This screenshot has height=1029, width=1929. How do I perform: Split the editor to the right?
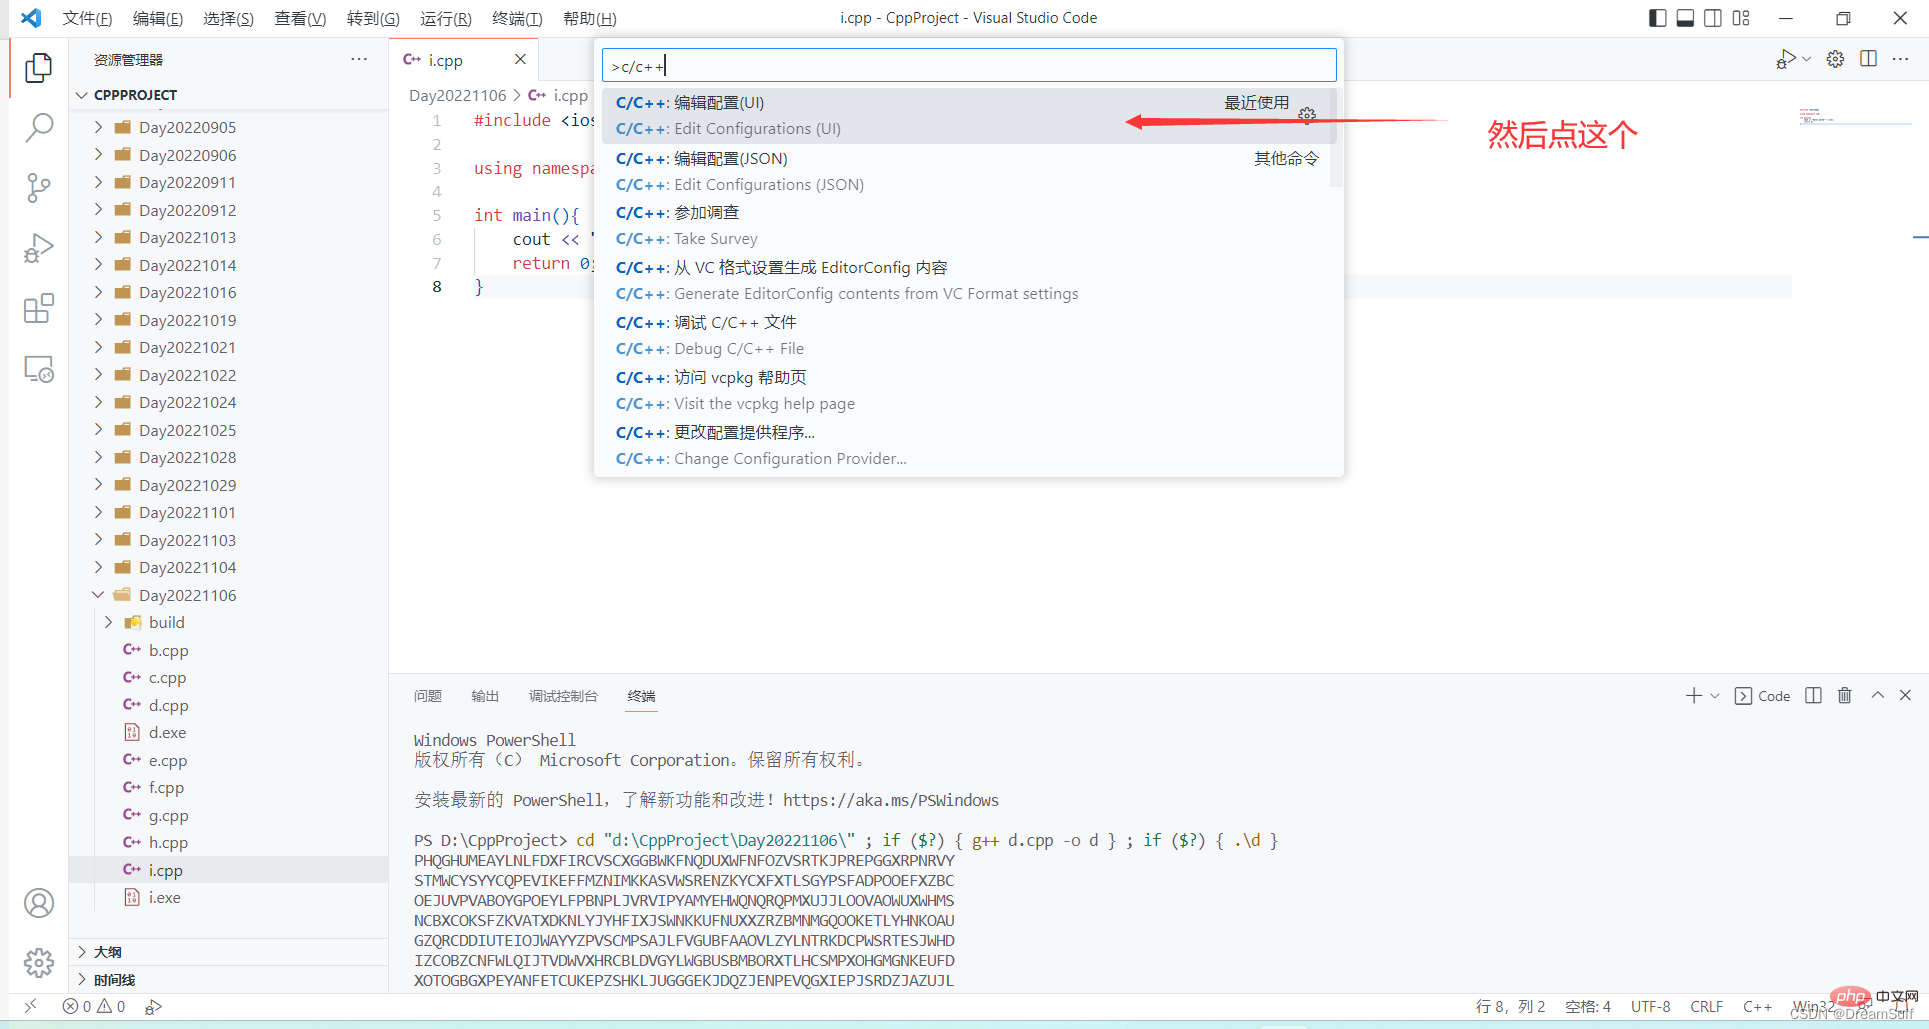coord(1867,59)
